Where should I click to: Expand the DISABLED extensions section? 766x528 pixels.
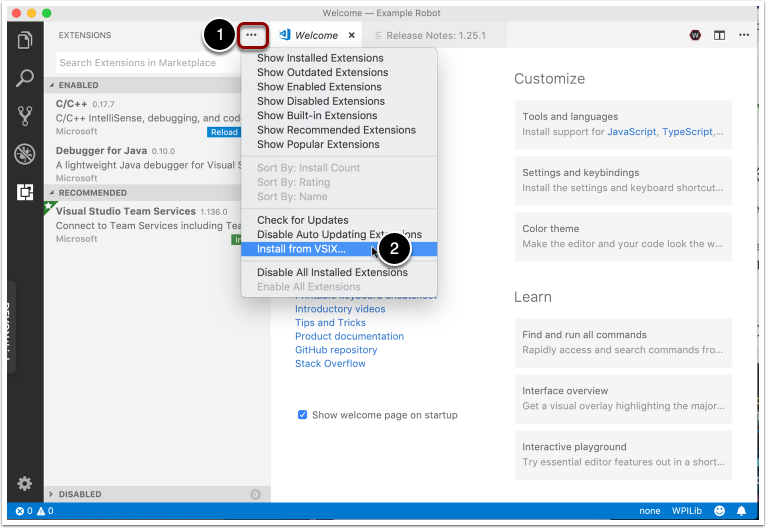pyautogui.click(x=156, y=494)
